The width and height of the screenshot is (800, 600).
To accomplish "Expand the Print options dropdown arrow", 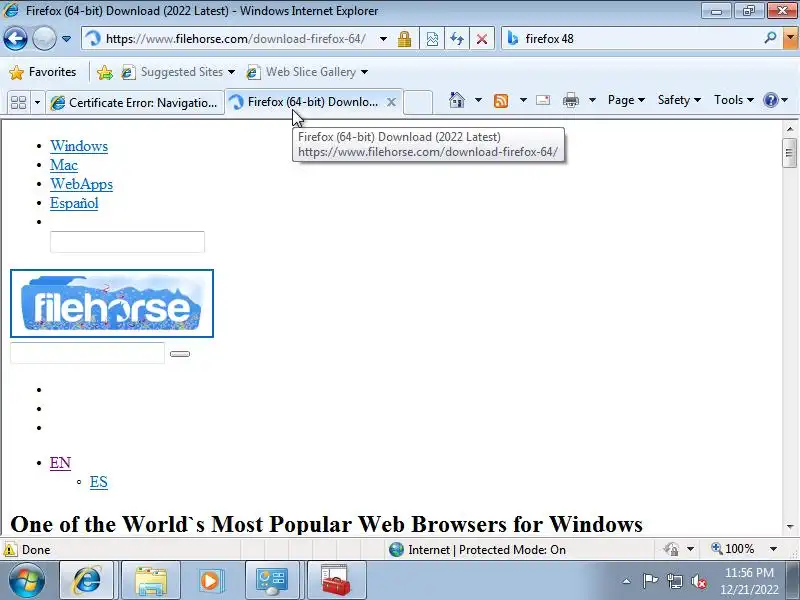I will coord(592,100).
